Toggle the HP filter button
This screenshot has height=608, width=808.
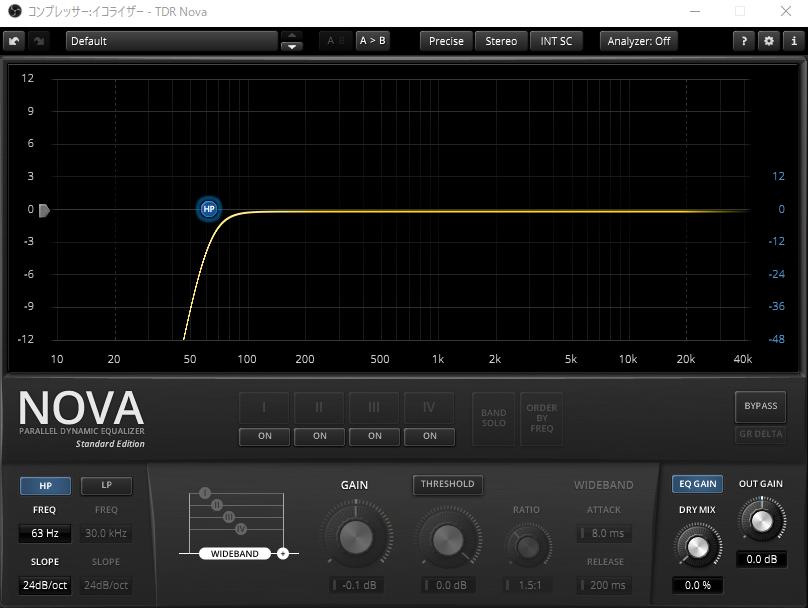coord(45,485)
